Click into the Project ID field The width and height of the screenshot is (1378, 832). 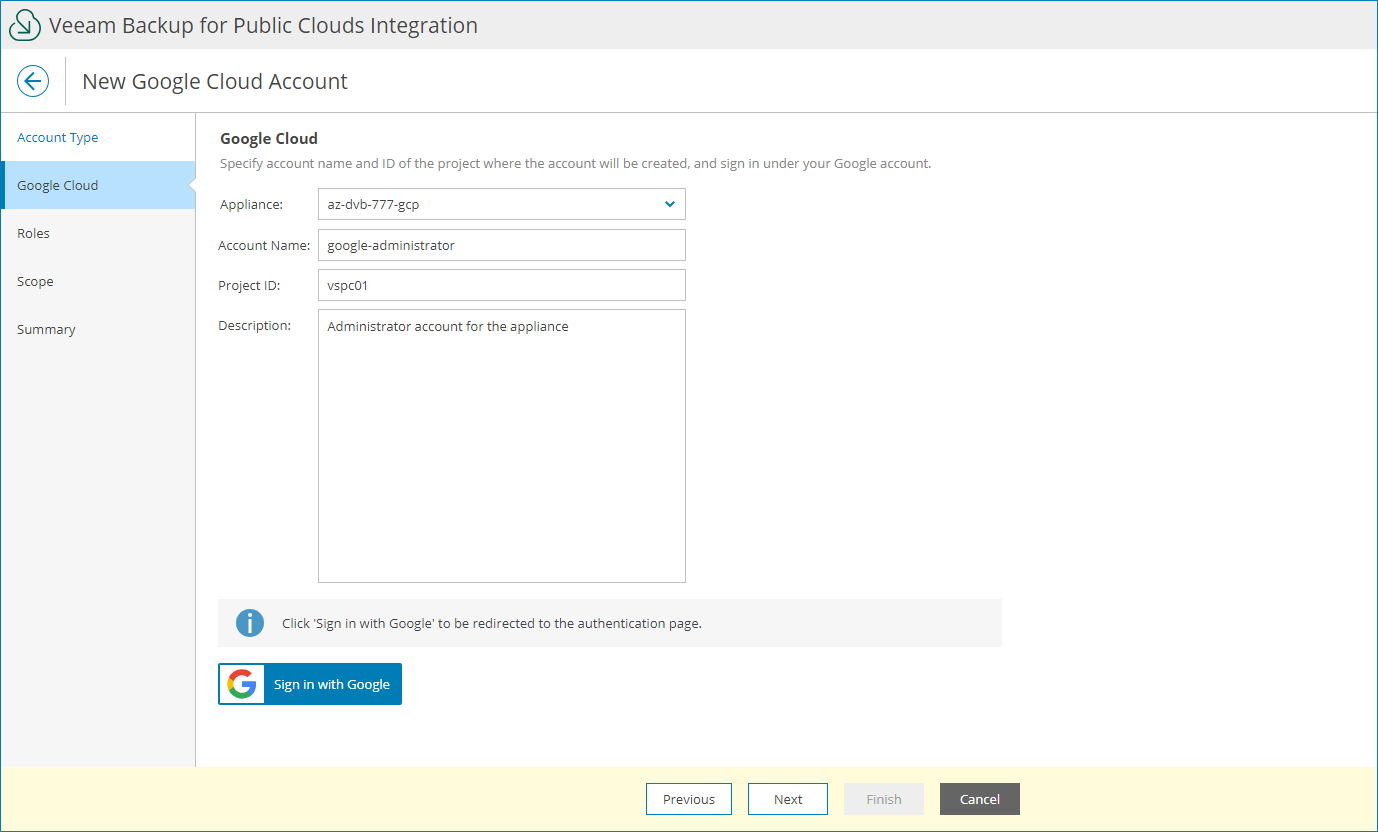(501, 285)
